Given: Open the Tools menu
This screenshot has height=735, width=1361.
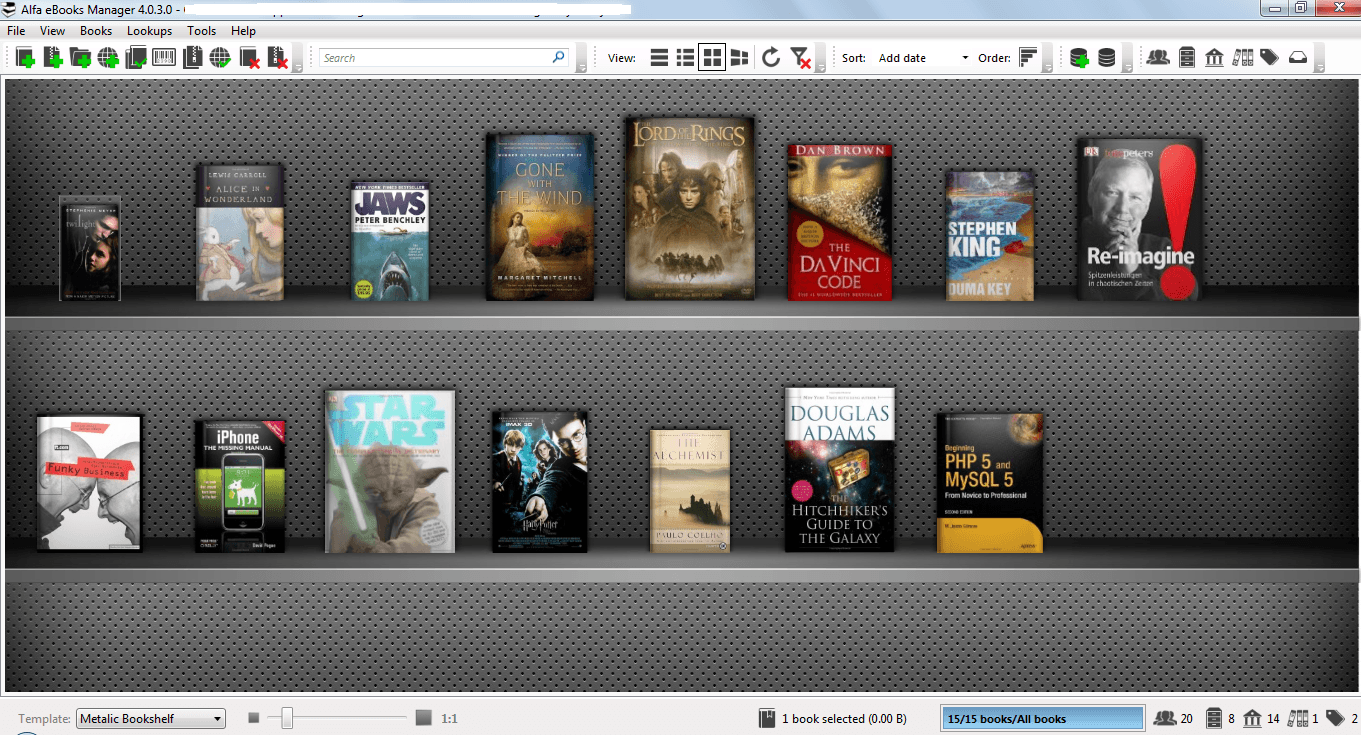Looking at the screenshot, I should (x=202, y=31).
